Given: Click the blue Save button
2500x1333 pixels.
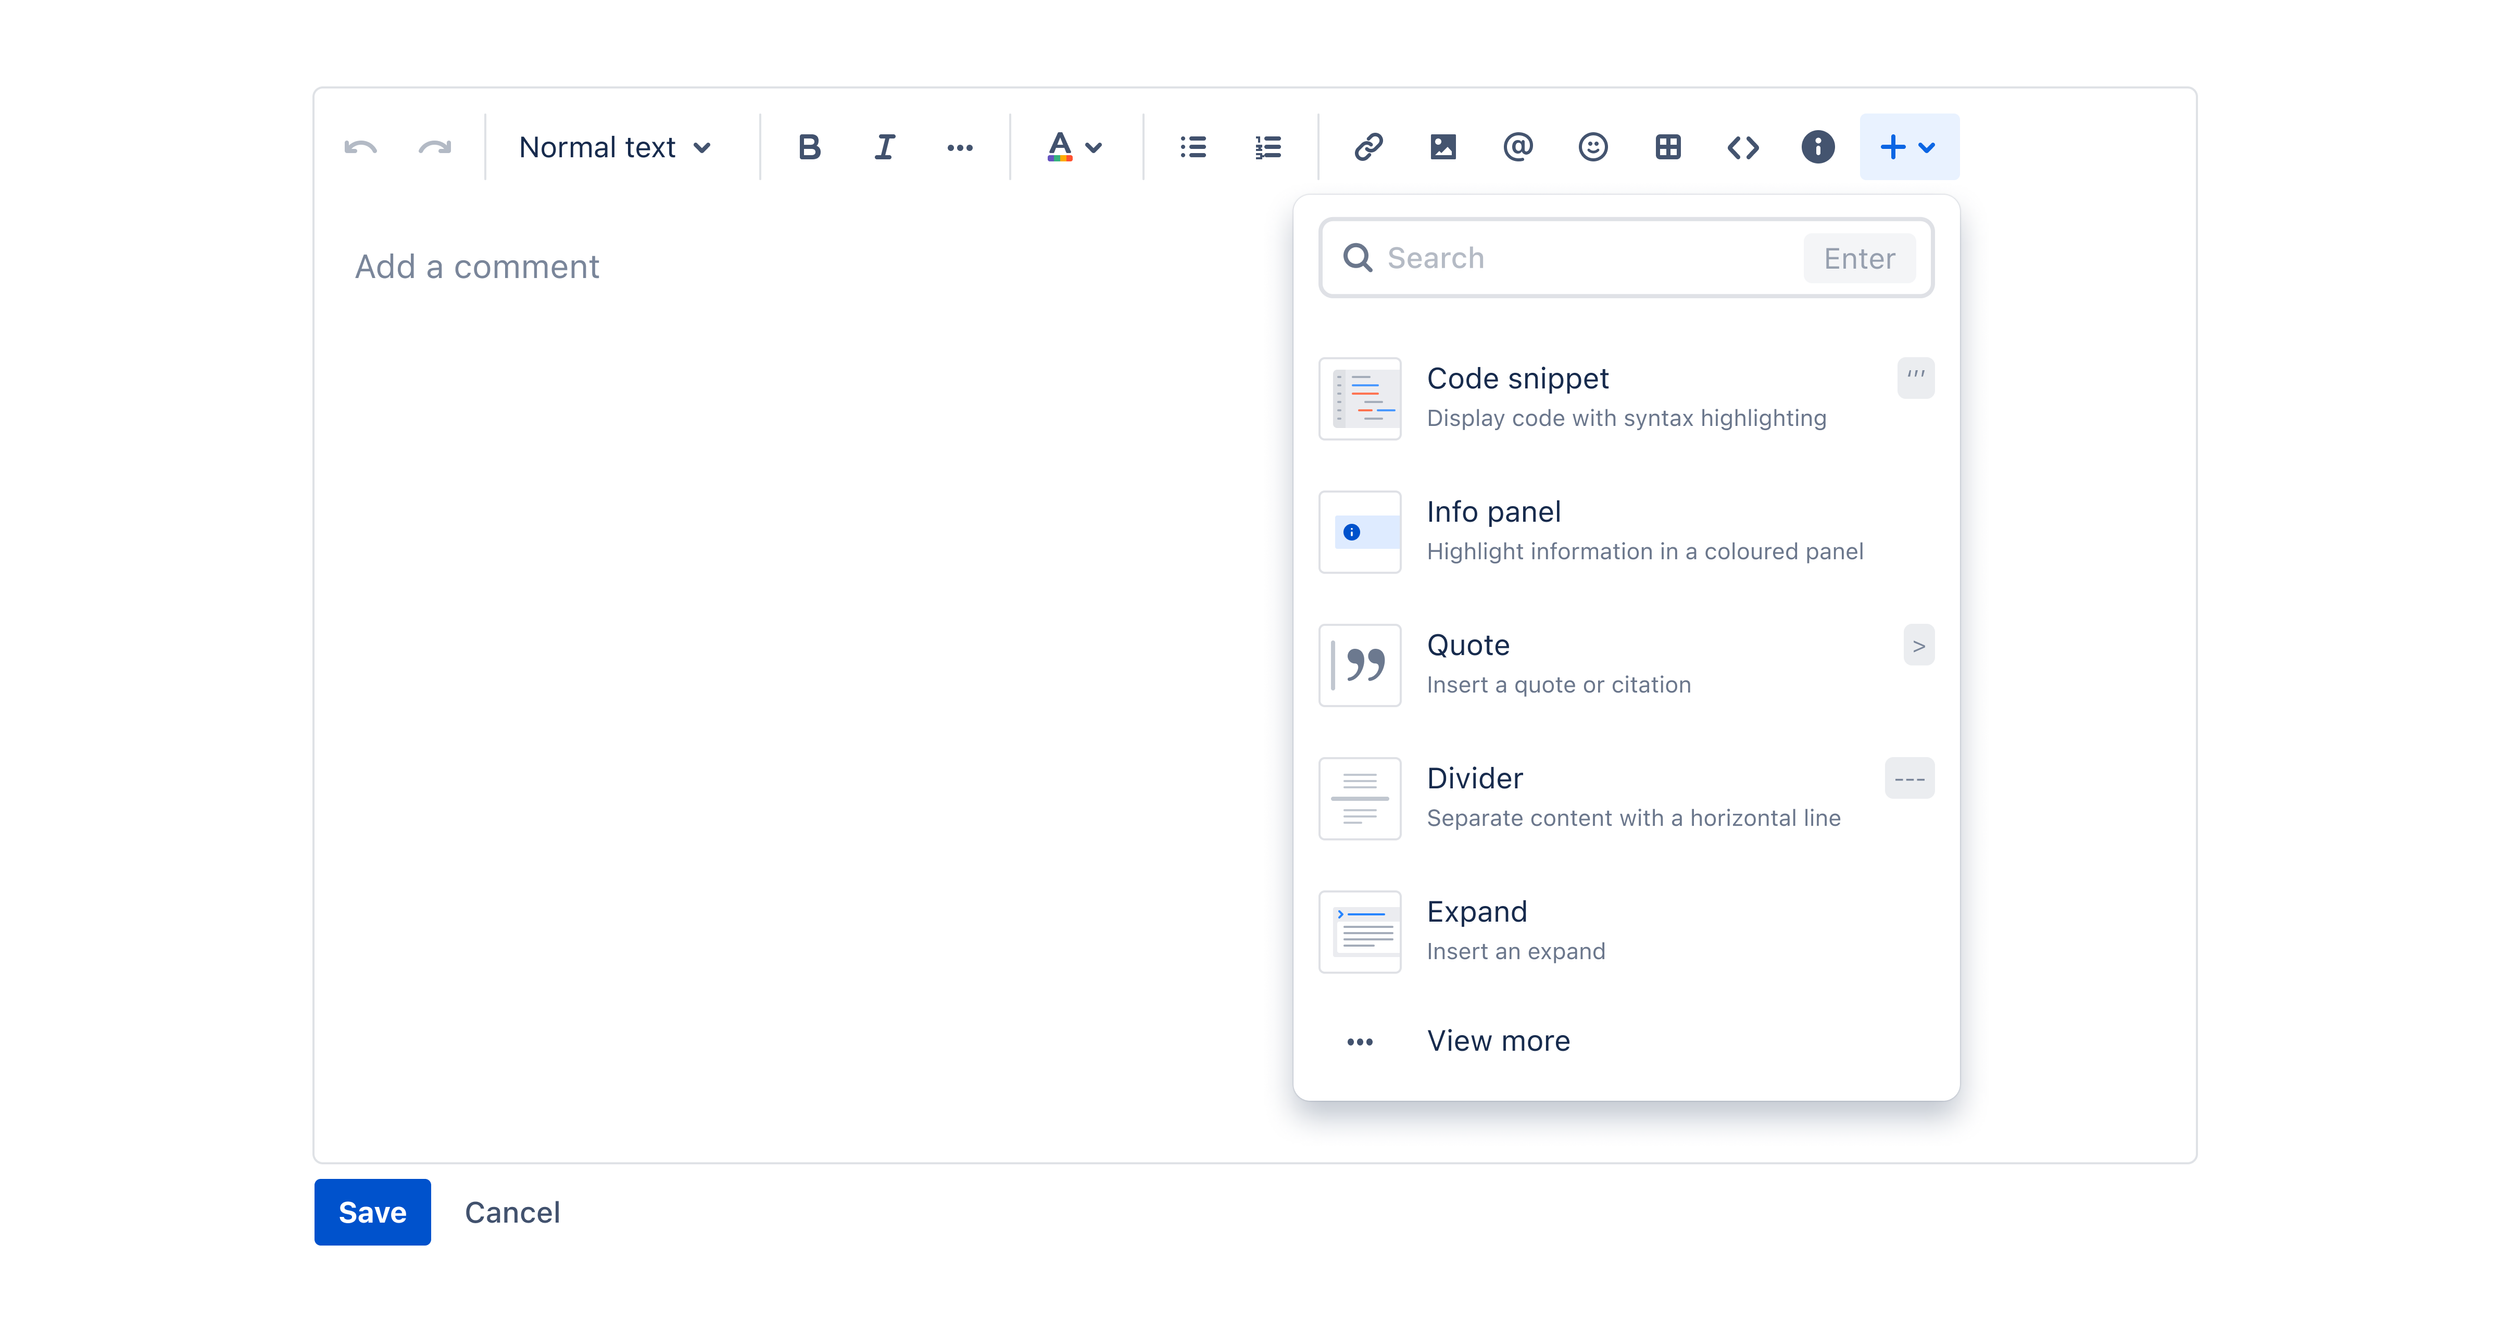Looking at the screenshot, I should [x=372, y=1212].
